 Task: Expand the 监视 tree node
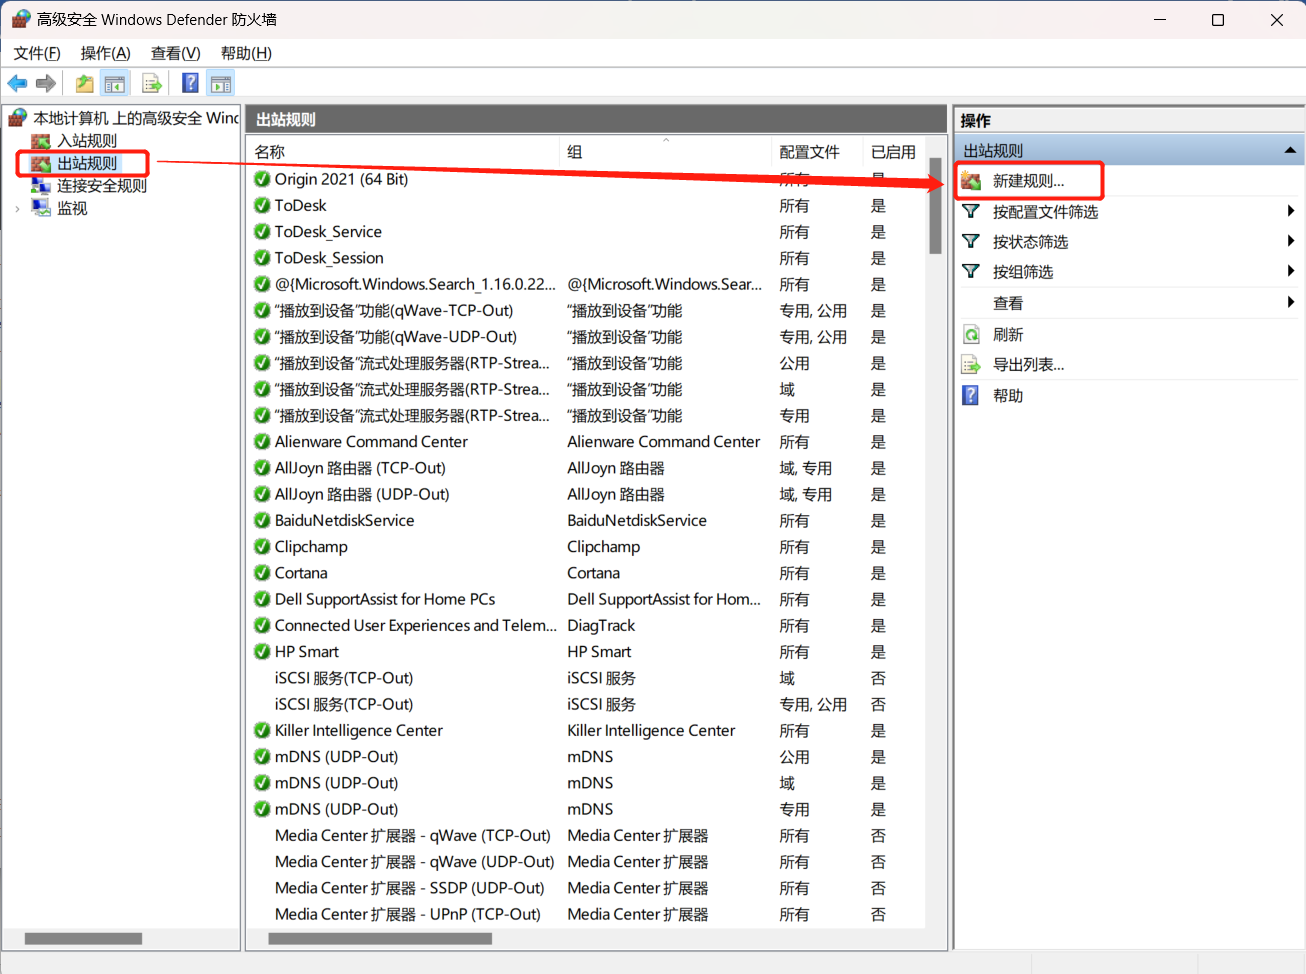click(x=17, y=208)
